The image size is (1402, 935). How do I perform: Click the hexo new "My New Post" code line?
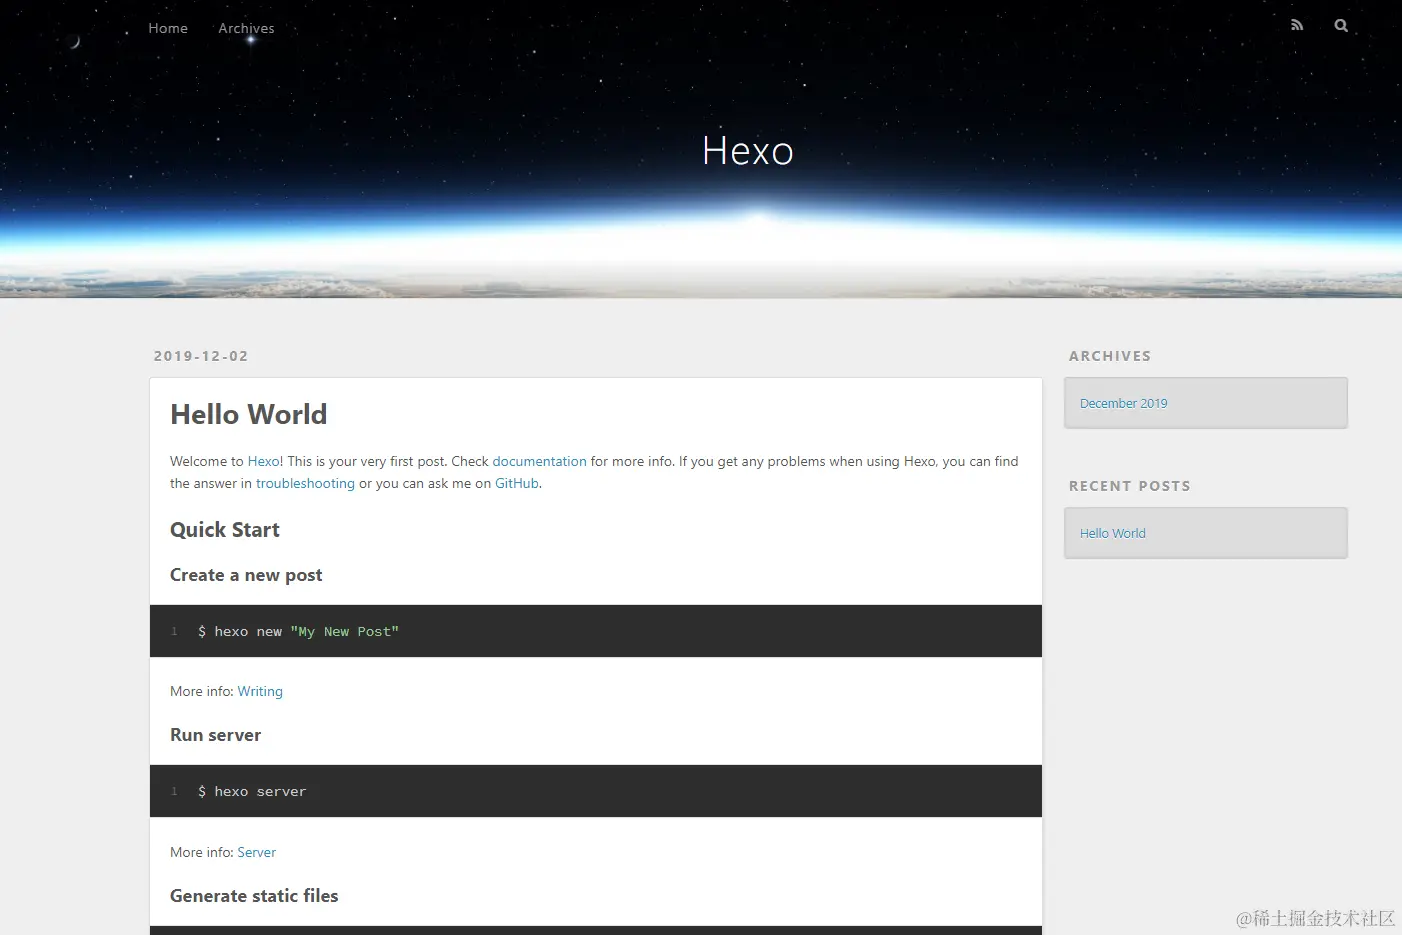click(298, 631)
